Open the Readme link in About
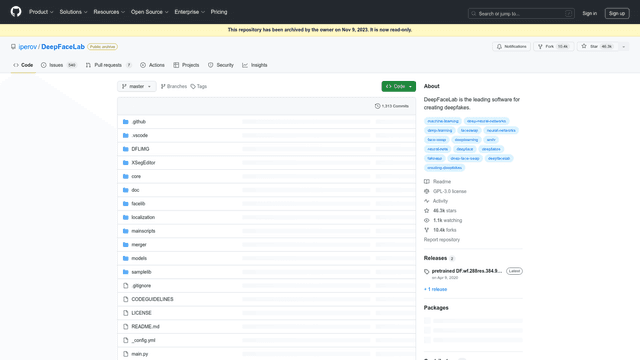The image size is (640, 360). pyautogui.click(x=438, y=182)
